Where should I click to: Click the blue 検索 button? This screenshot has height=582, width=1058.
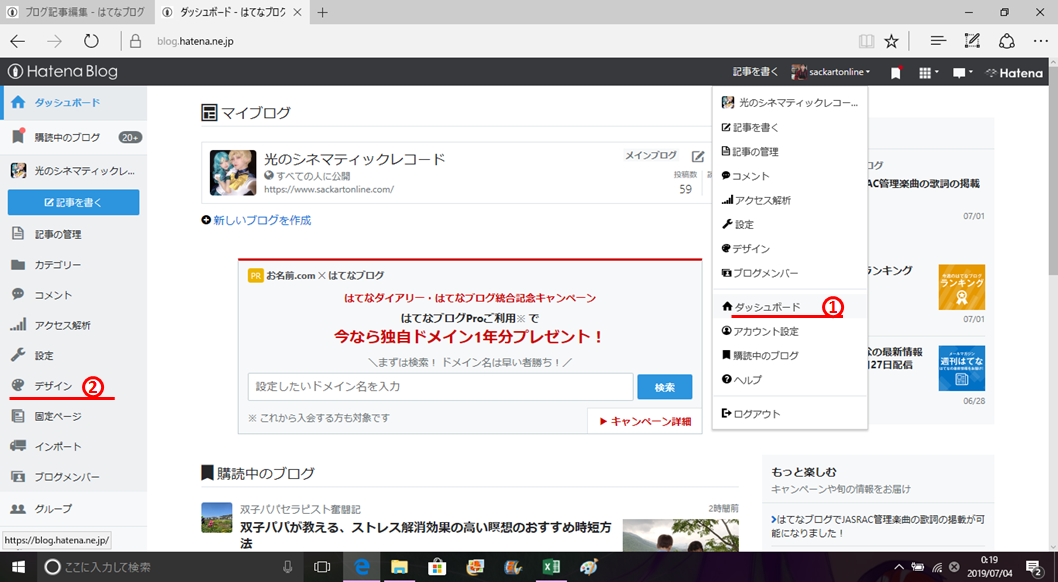click(665, 387)
